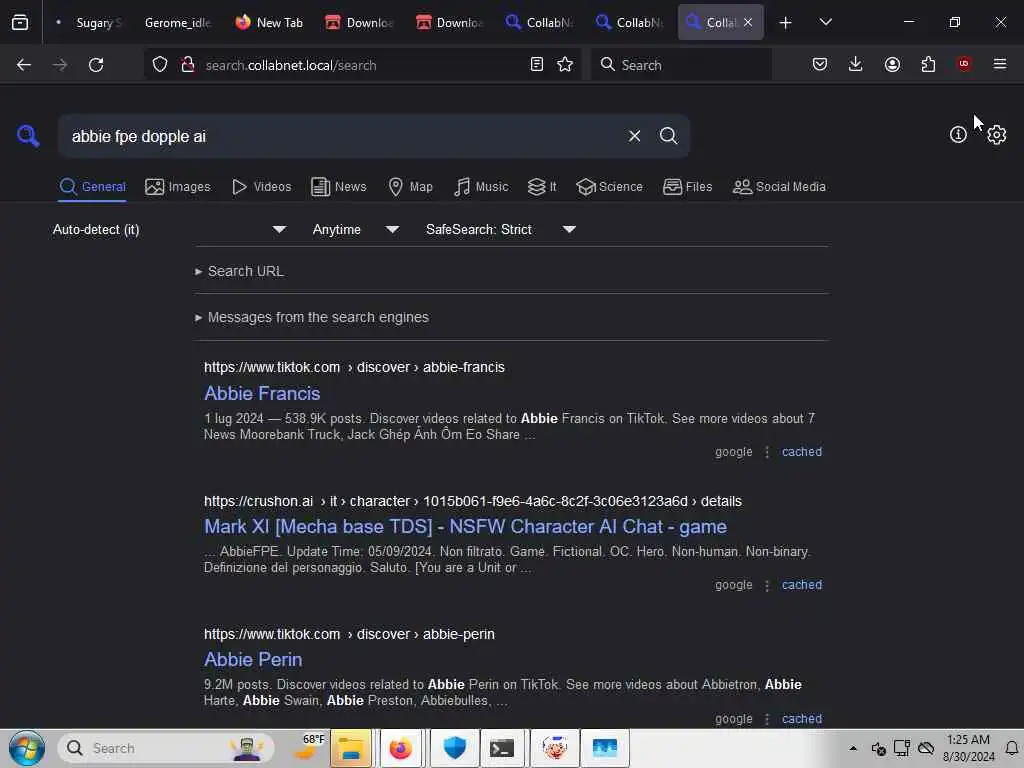Image resolution: width=1024 pixels, height=768 pixels.
Task: Go back with browser back arrow
Action: (x=24, y=65)
